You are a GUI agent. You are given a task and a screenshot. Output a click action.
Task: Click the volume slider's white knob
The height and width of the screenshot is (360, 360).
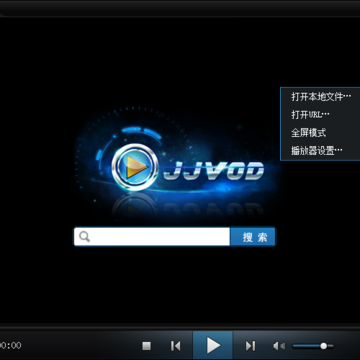pos(323,346)
